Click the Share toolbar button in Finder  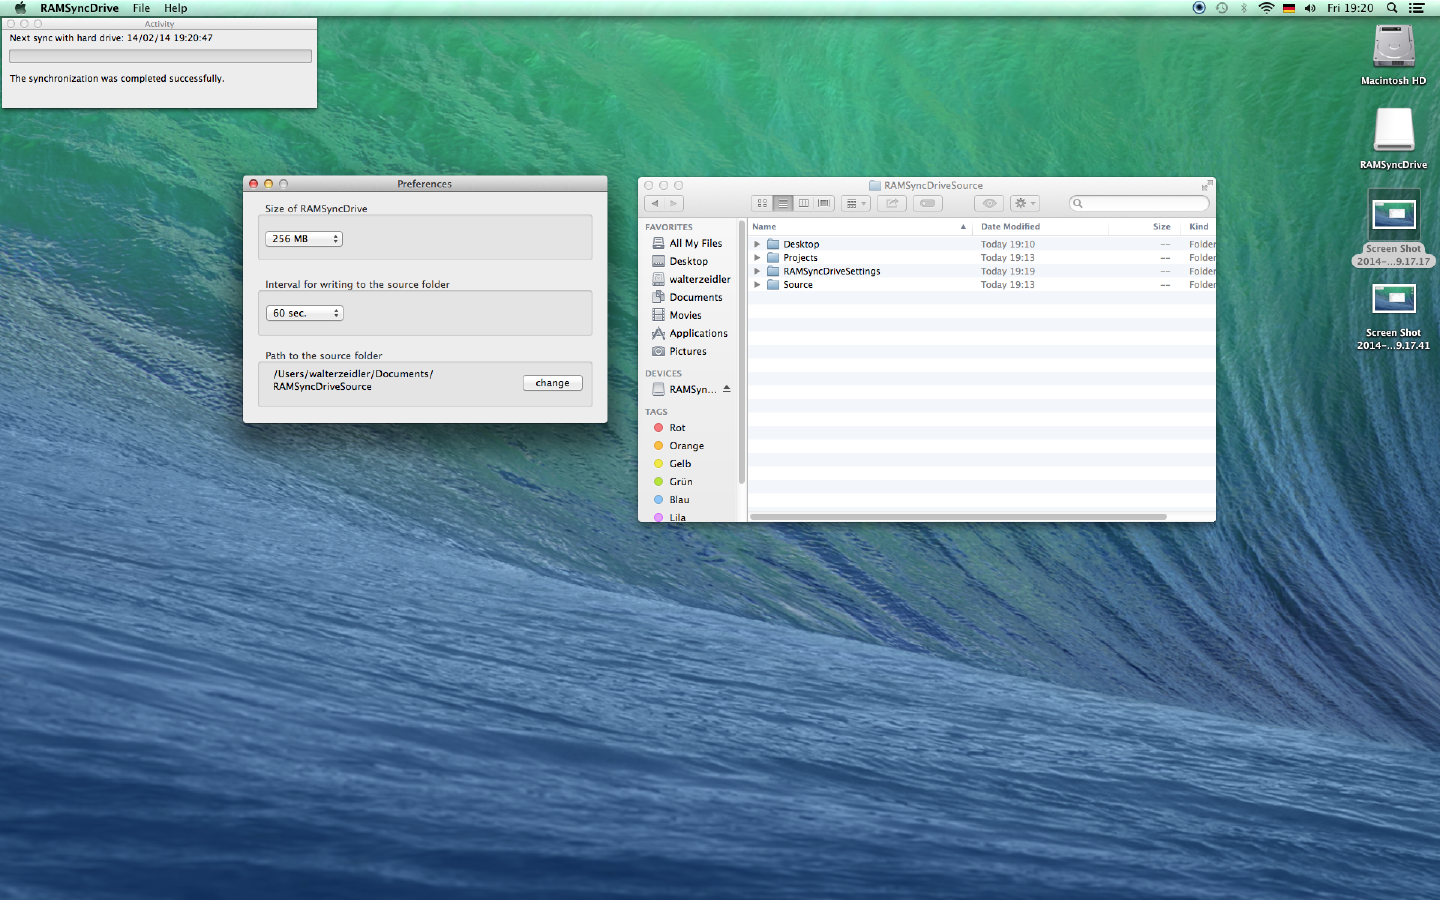pyautogui.click(x=892, y=203)
